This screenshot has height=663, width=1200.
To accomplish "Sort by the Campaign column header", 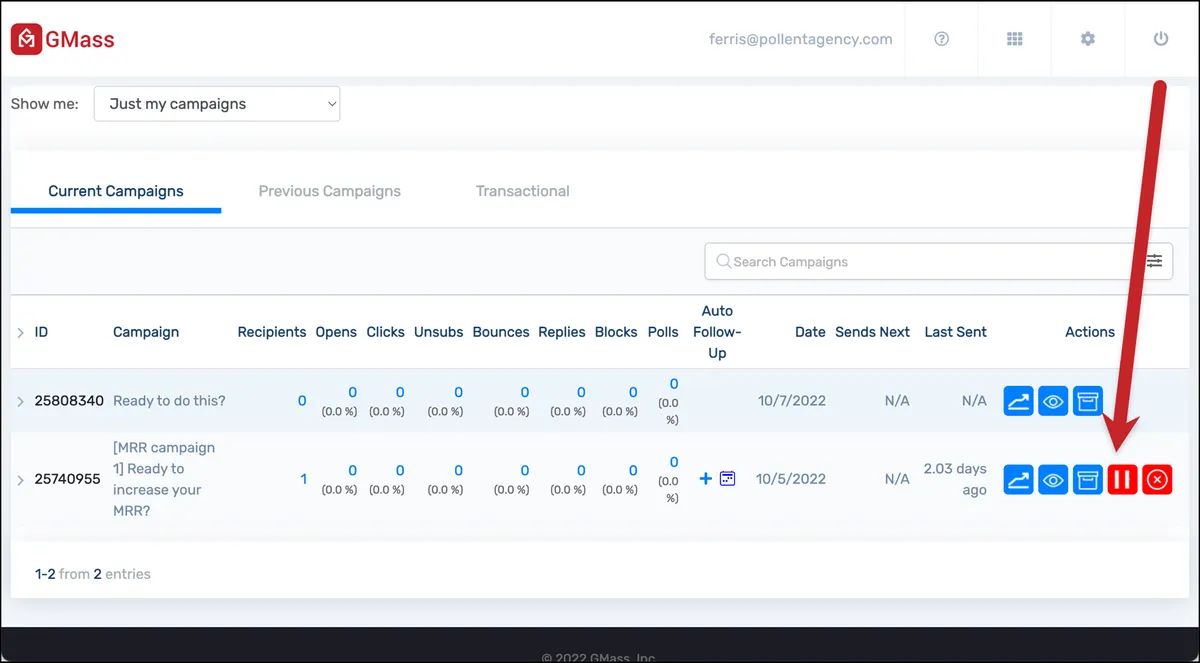I will 146,332.
